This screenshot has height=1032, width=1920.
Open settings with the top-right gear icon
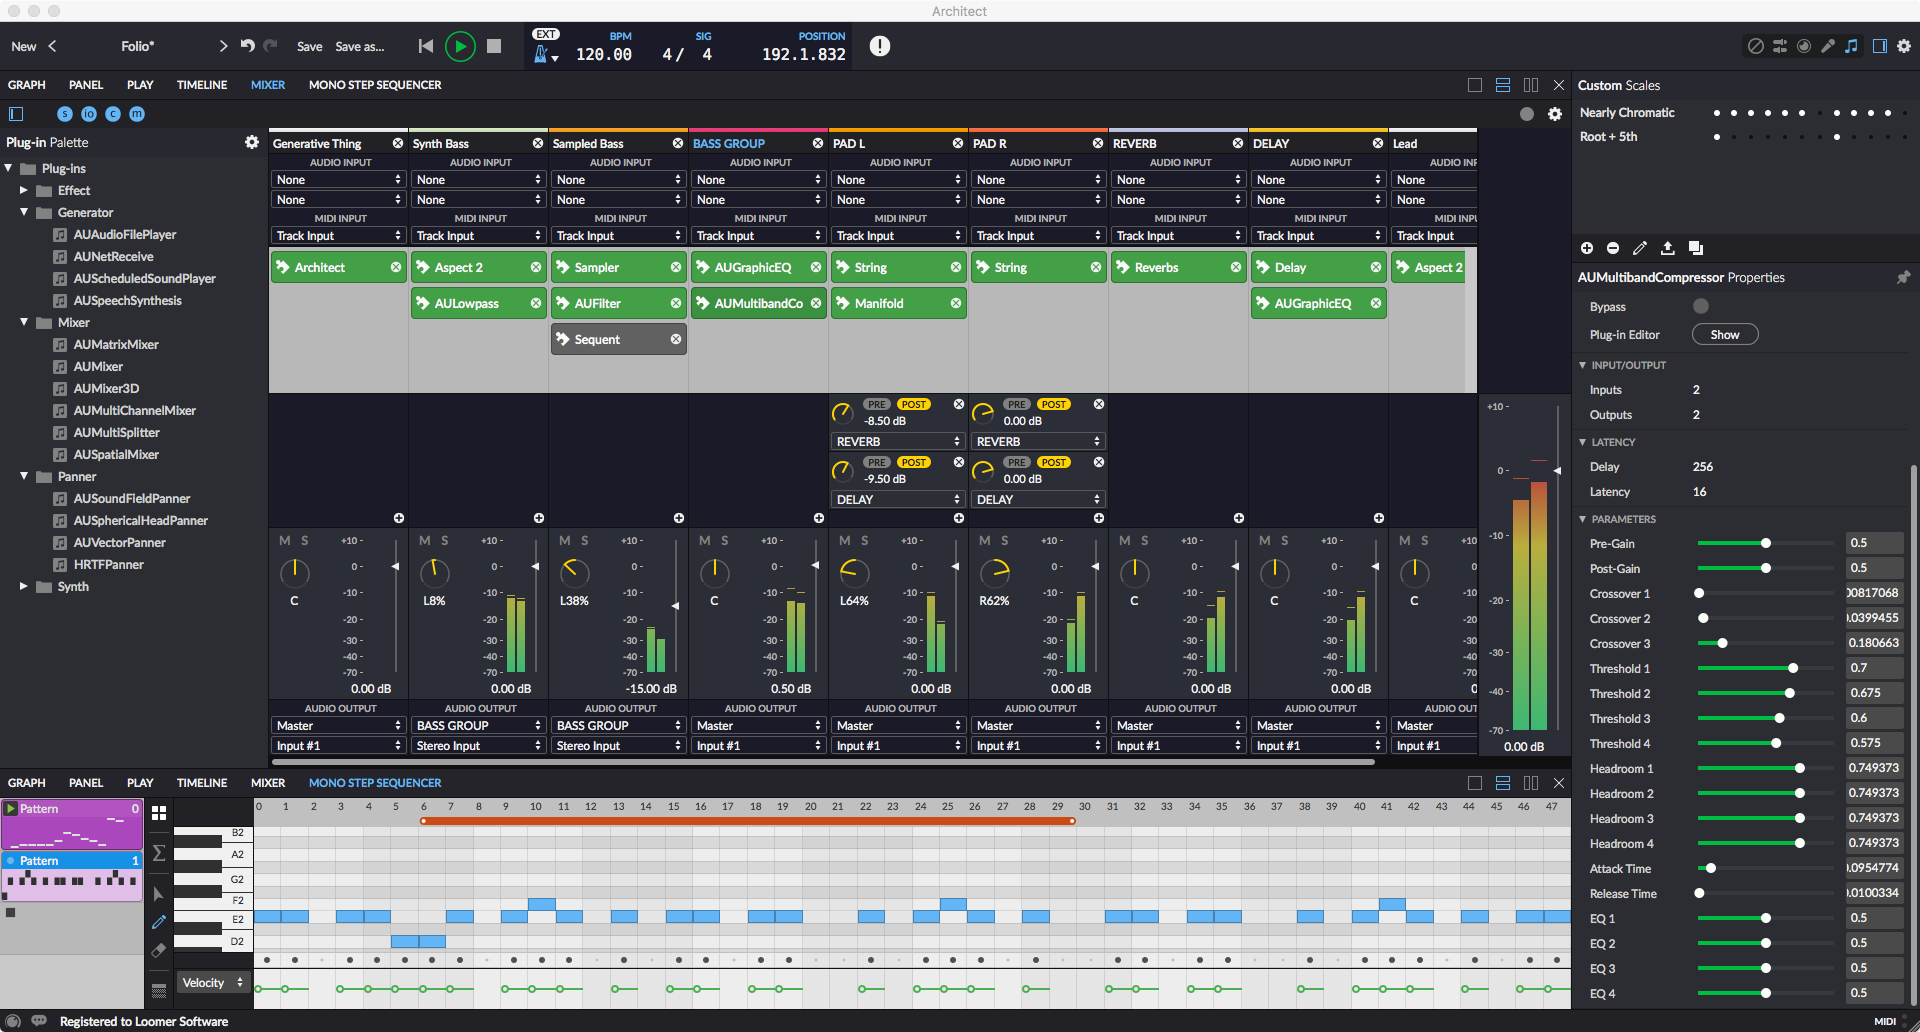(x=1904, y=46)
